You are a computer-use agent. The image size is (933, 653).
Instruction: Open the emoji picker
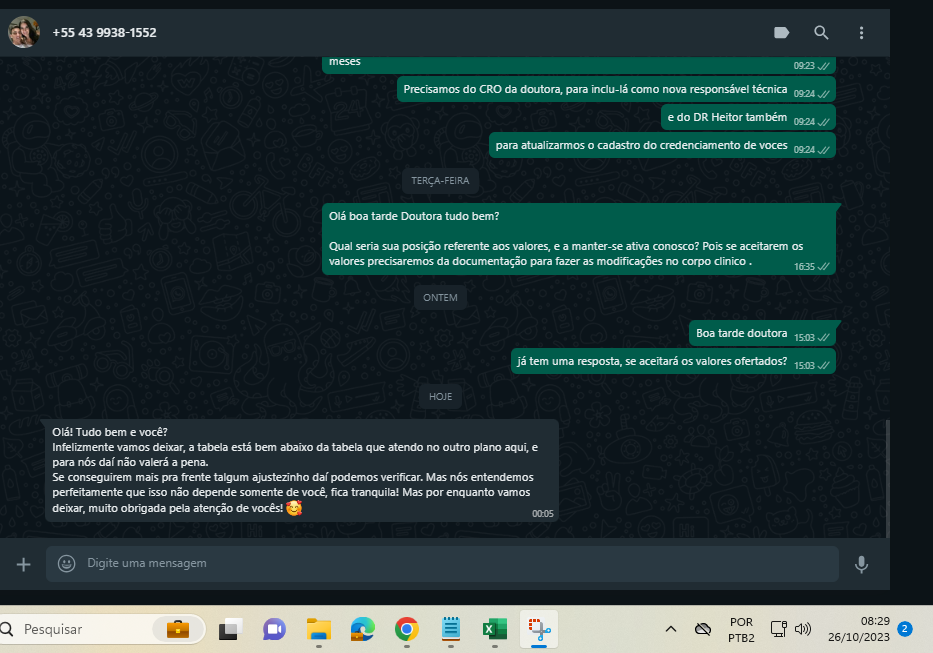(66, 563)
